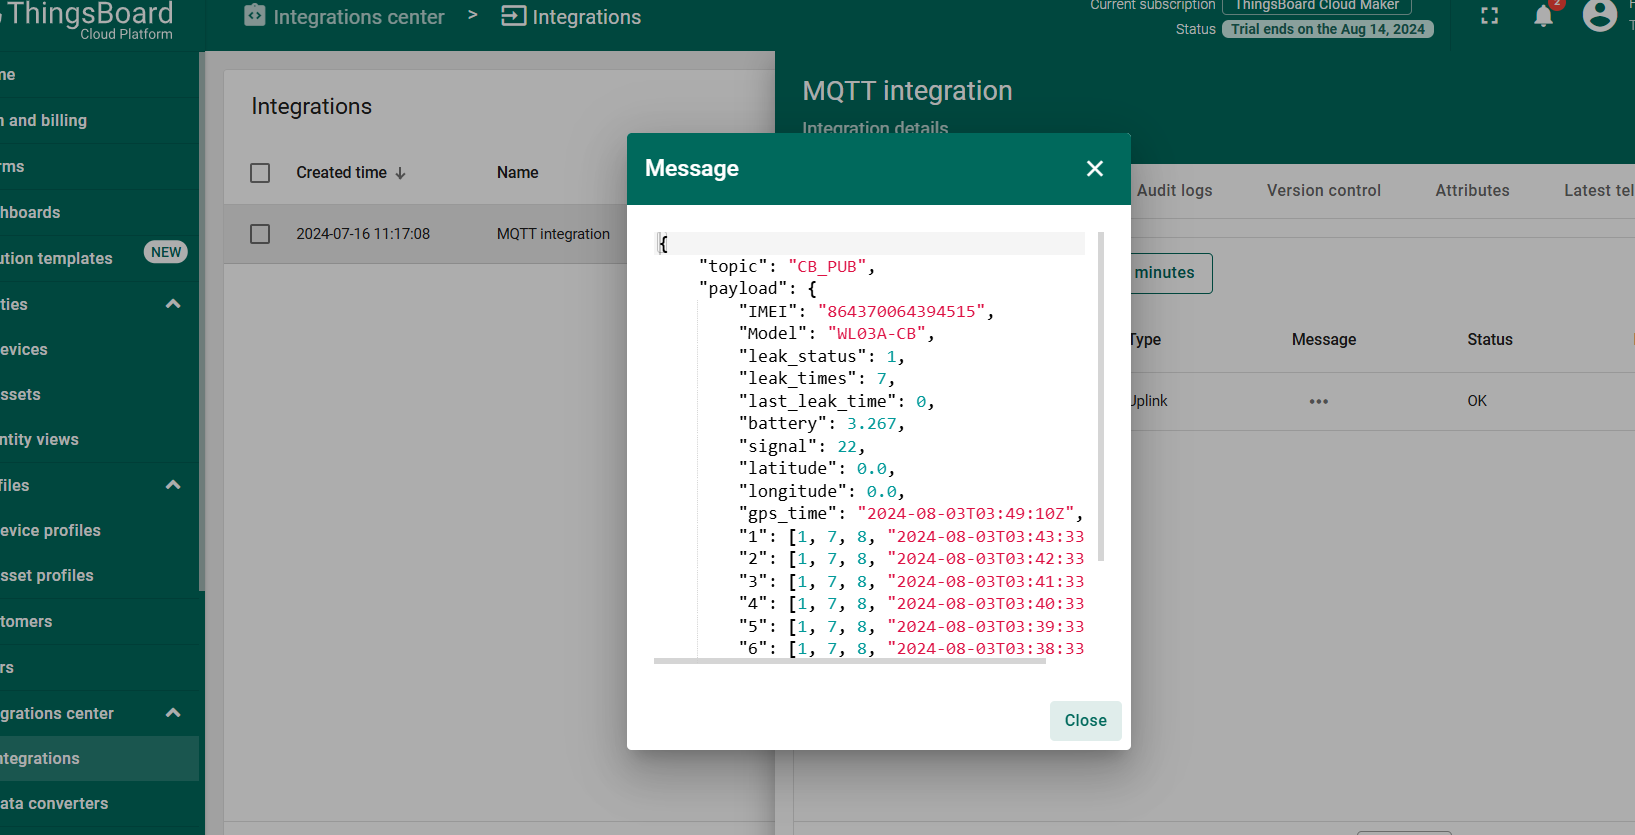This screenshot has width=1635, height=835.
Task: Open Device profiles in the sidebar
Action: point(99,531)
